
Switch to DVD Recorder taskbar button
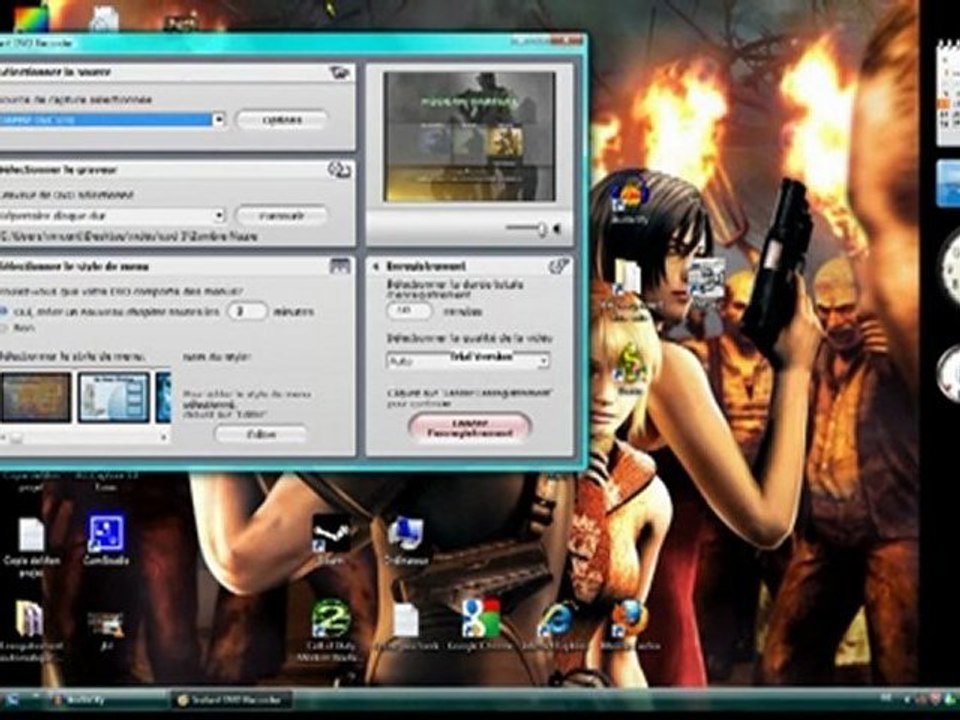231,700
